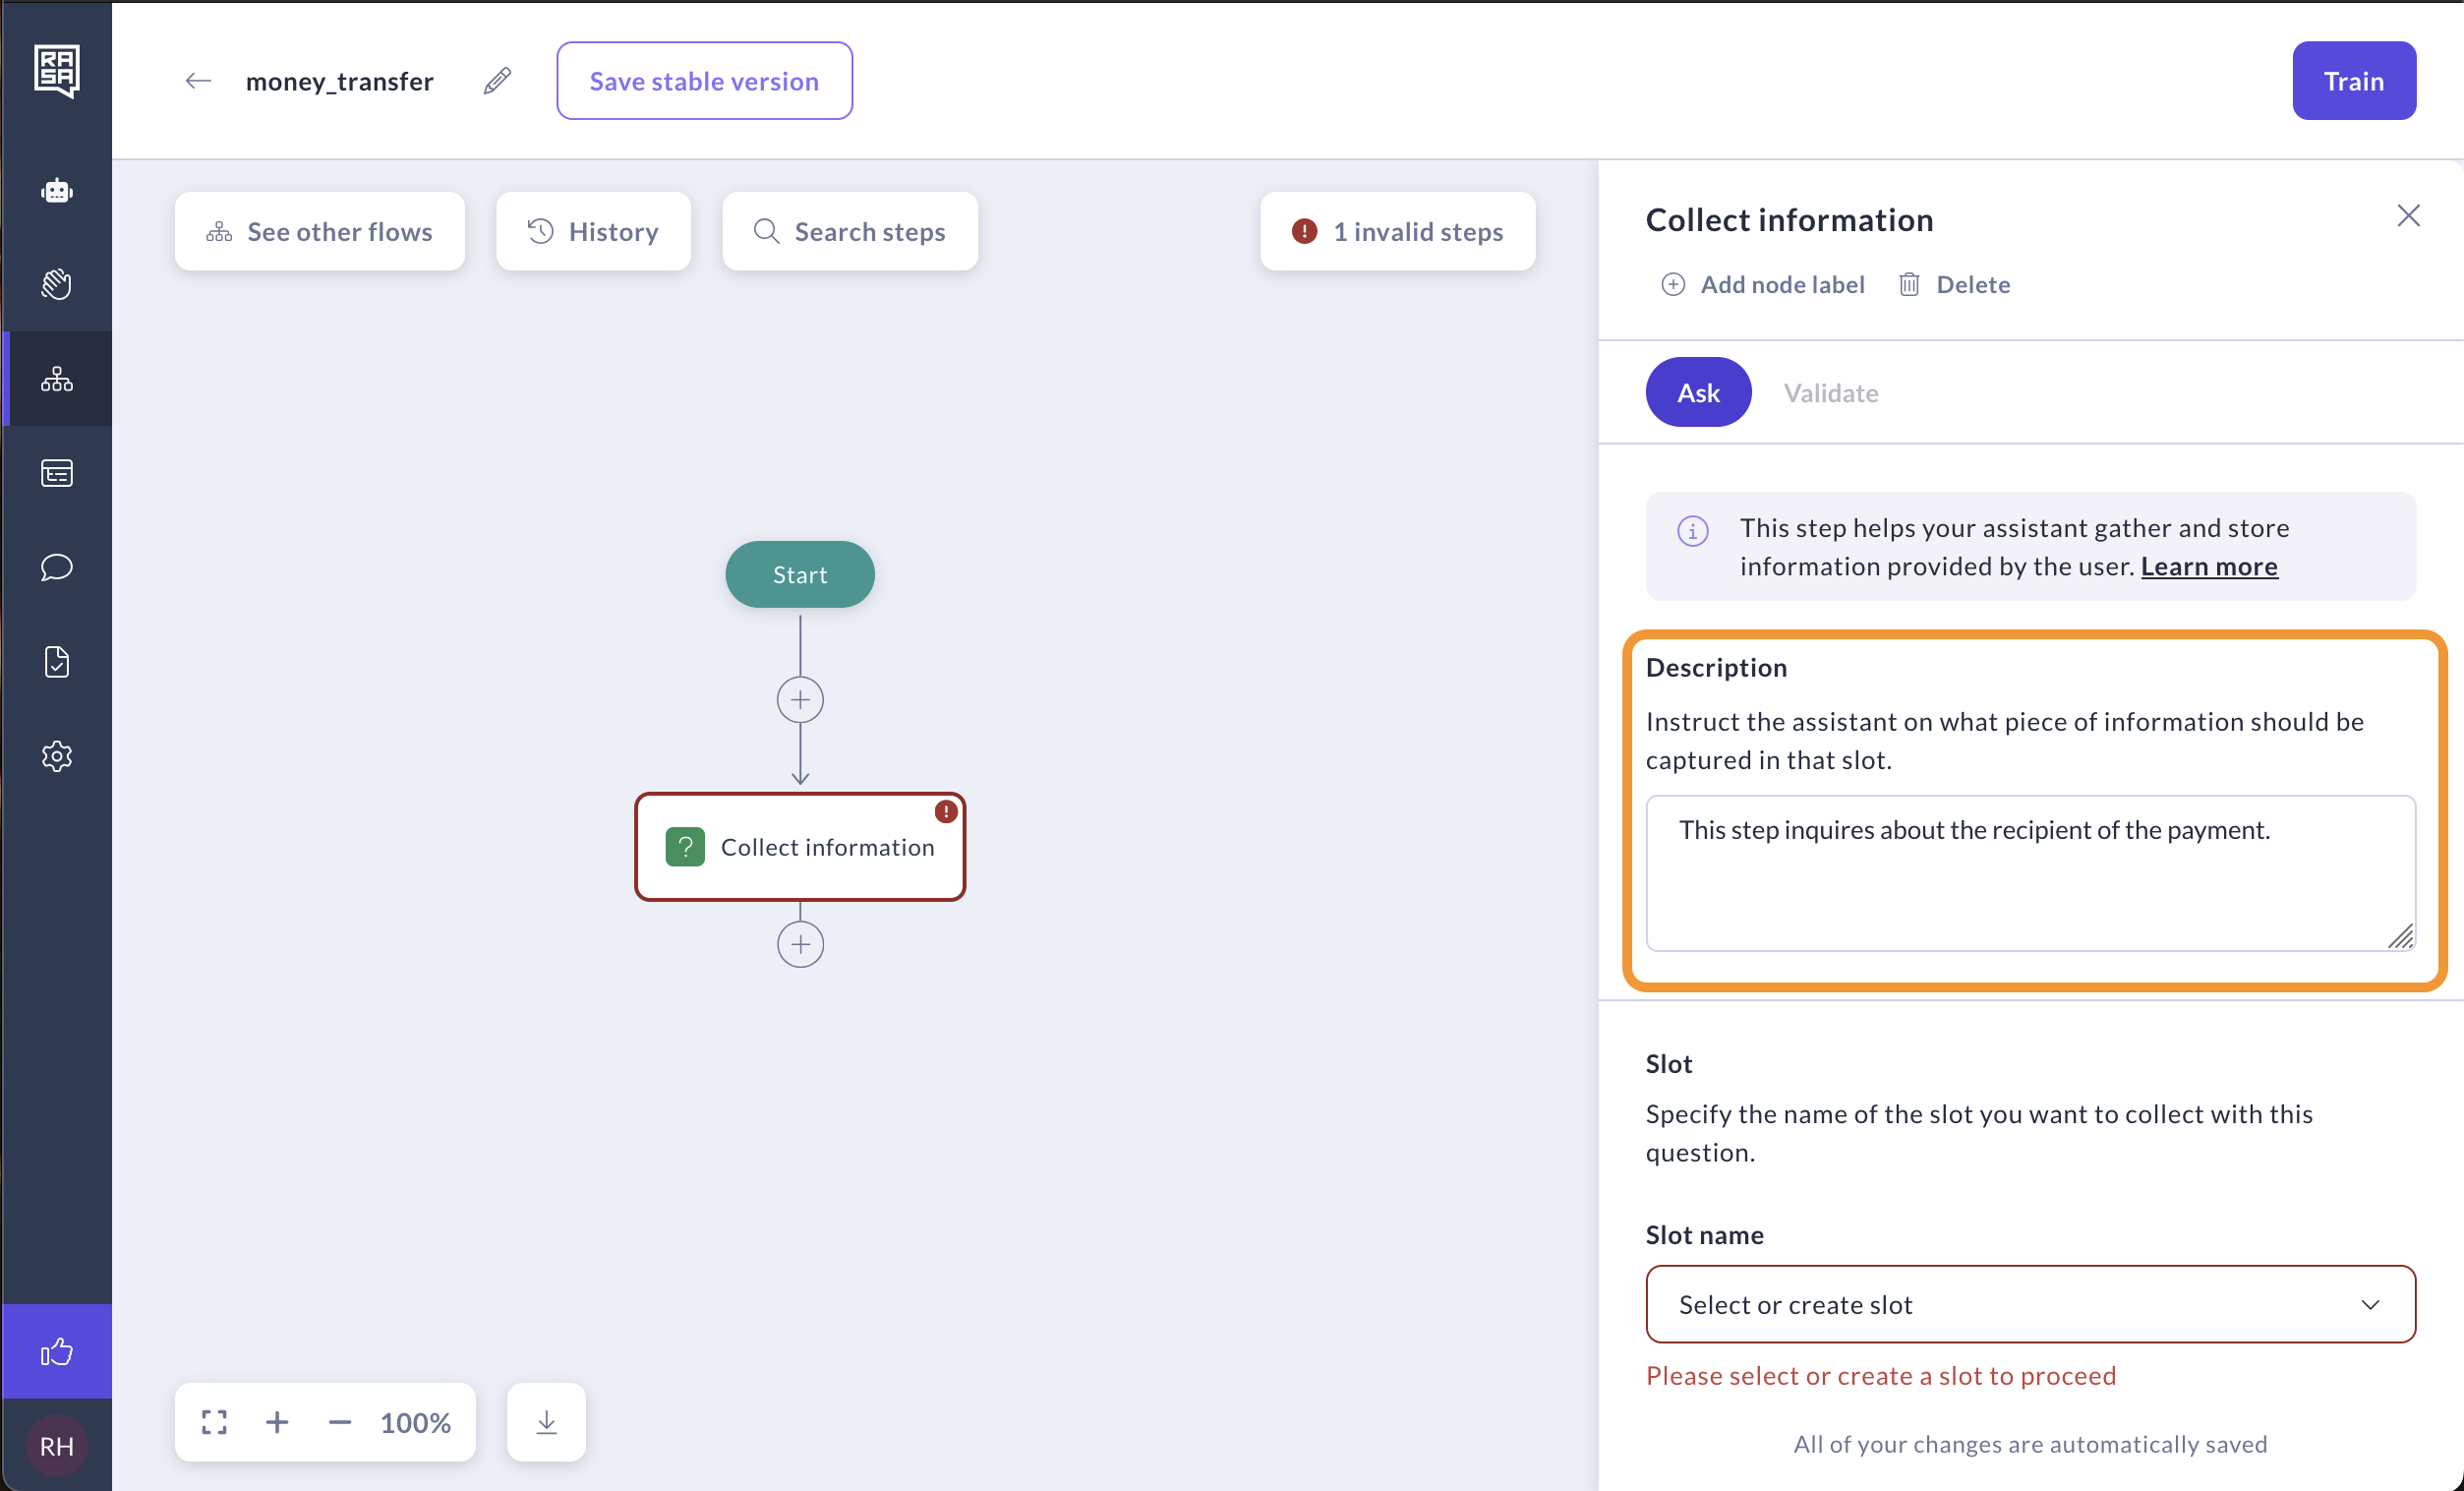Image resolution: width=2464 pixels, height=1491 pixels.
Task: Click the Train button
Action: pyautogui.click(x=2353, y=81)
